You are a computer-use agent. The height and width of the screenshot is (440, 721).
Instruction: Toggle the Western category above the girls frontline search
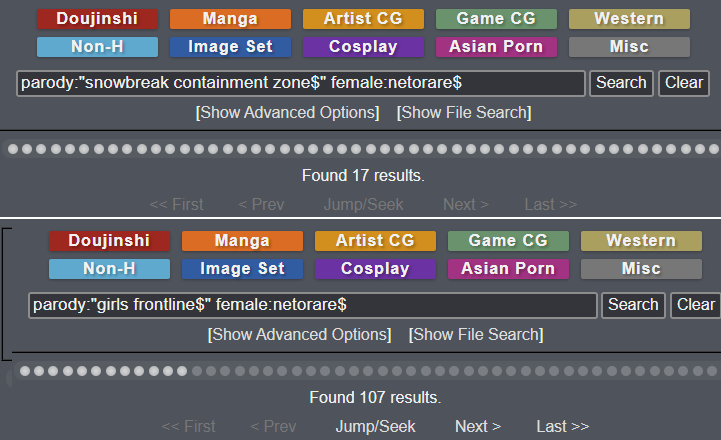pos(641,241)
